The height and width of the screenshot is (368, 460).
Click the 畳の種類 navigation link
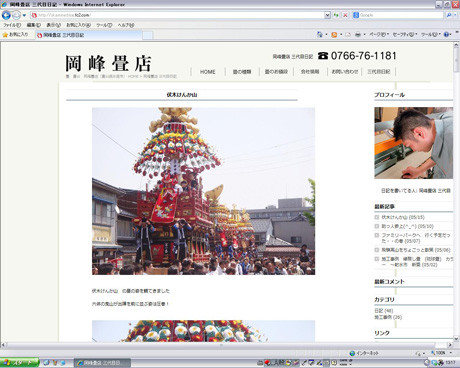242,72
